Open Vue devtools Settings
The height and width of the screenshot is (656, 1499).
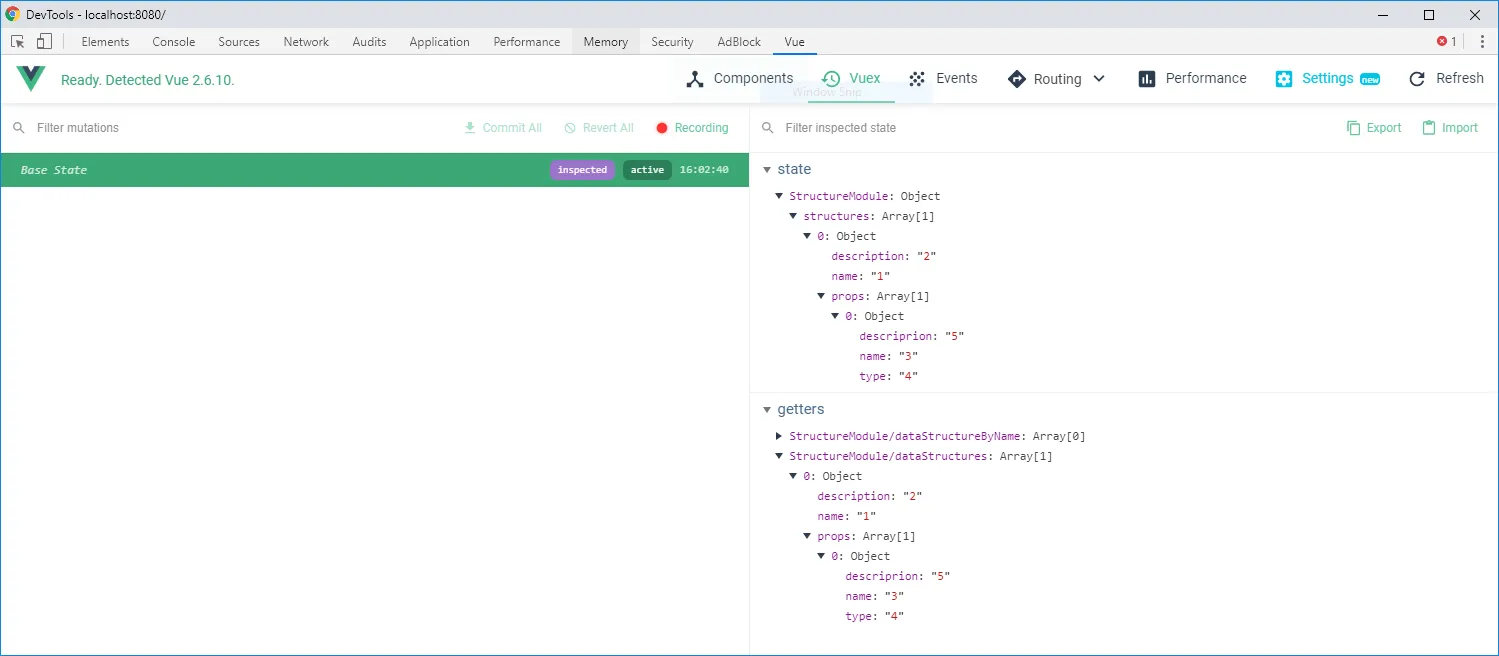[x=1328, y=79]
